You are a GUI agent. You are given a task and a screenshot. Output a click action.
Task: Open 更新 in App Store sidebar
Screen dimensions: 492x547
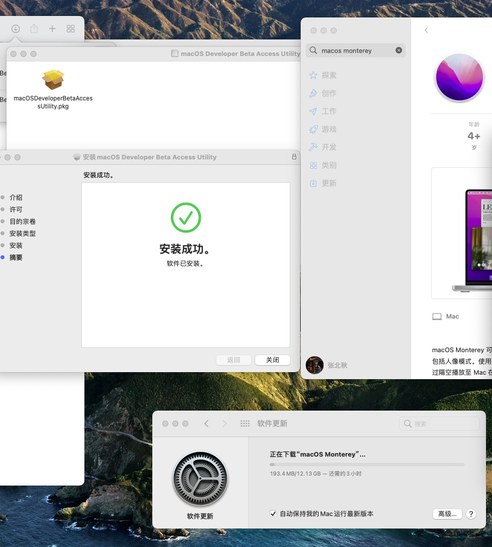(x=323, y=183)
